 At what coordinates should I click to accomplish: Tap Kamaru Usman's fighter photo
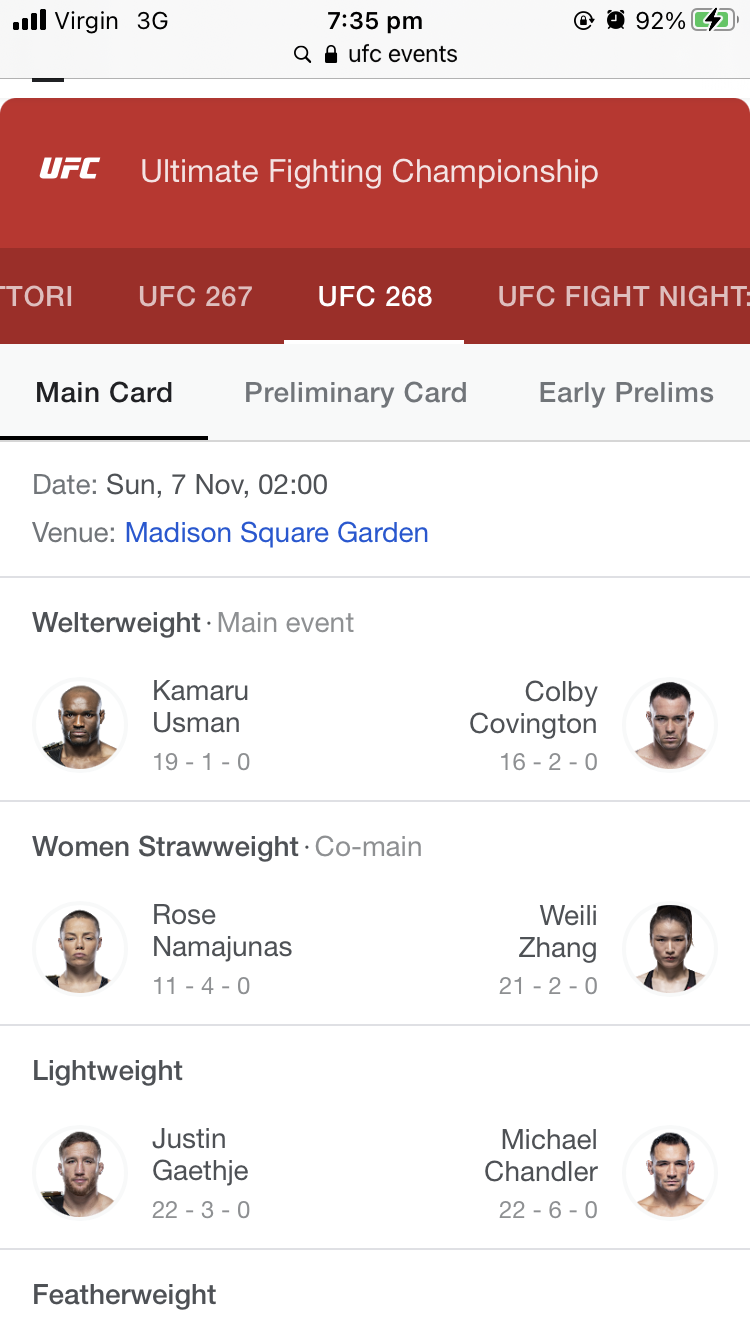click(x=80, y=725)
